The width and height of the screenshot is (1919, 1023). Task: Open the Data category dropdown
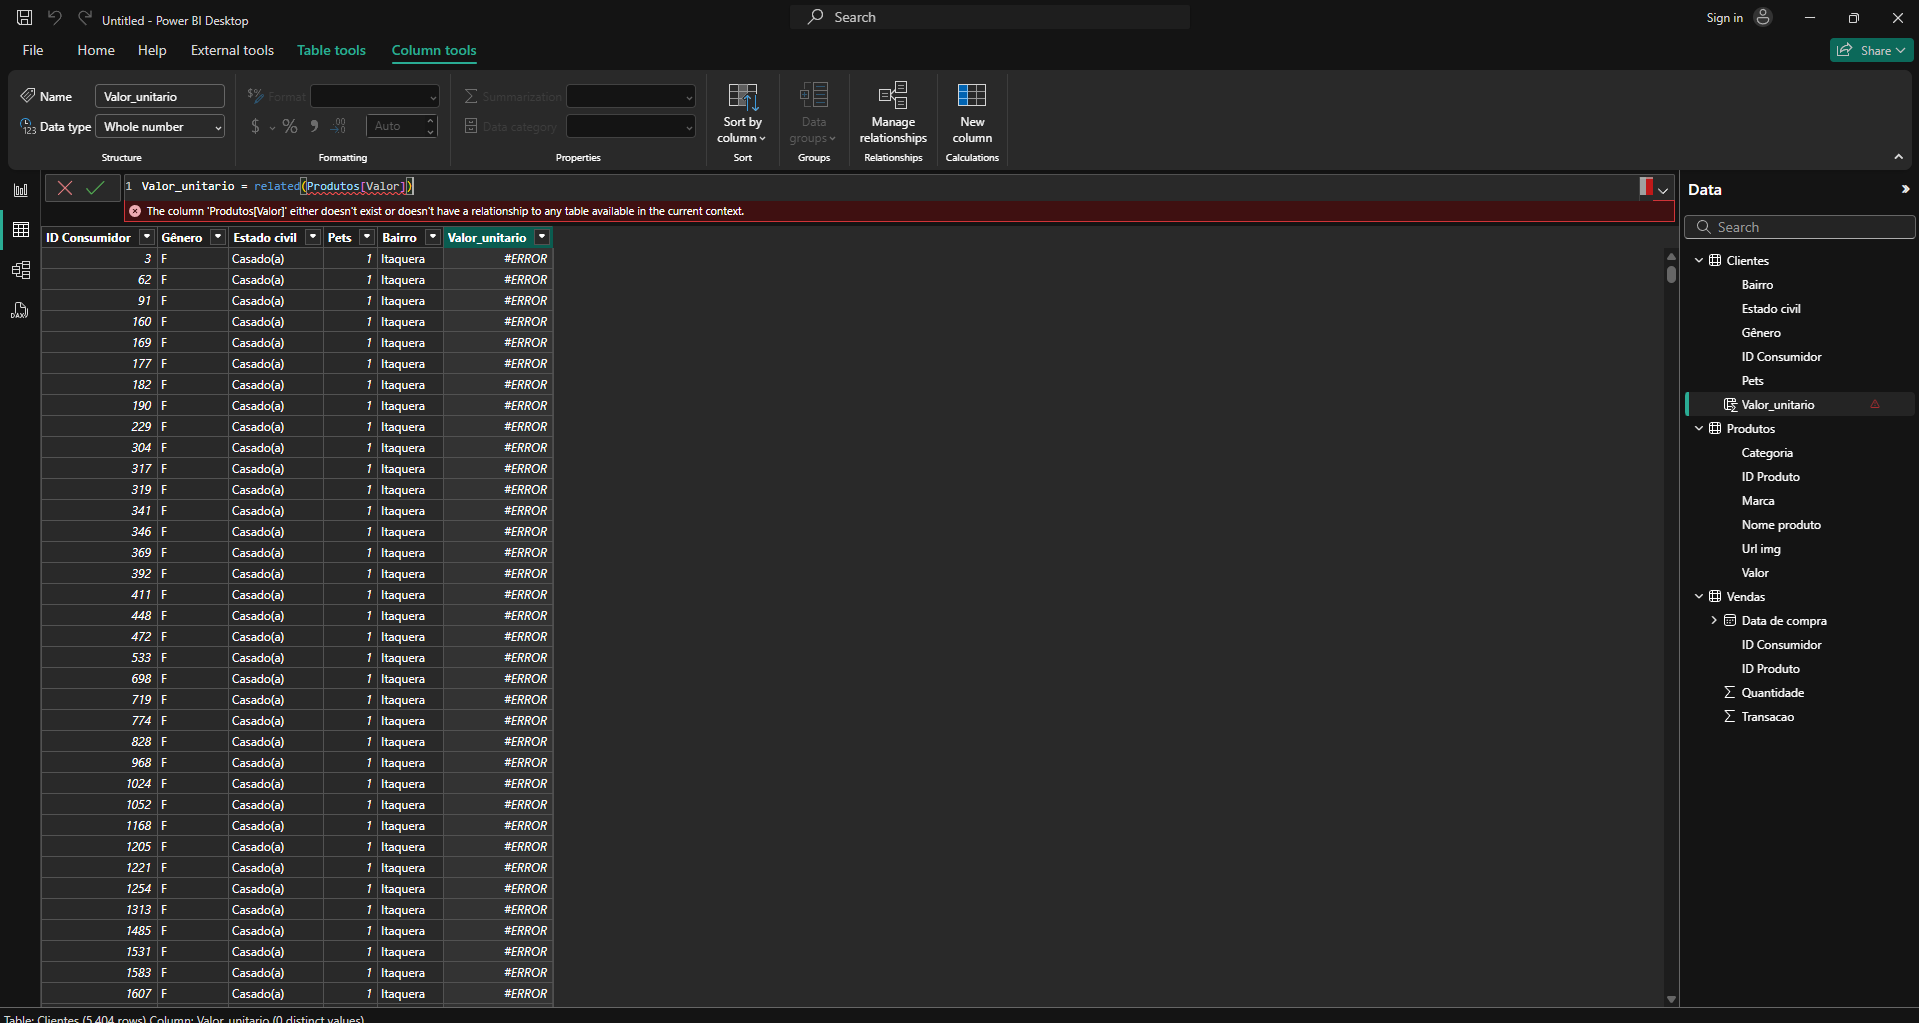(631, 127)
